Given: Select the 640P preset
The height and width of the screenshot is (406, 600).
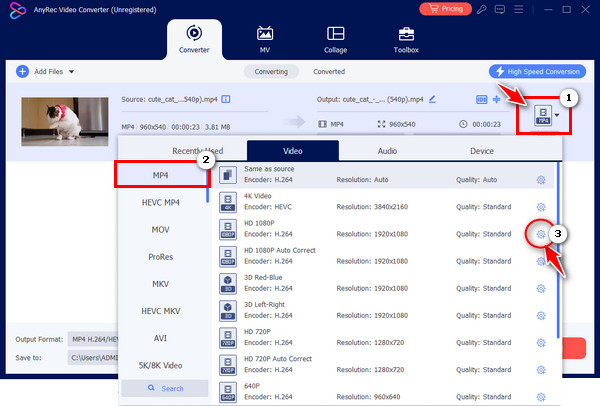Looking at the screenshot, I should point(383,392).
